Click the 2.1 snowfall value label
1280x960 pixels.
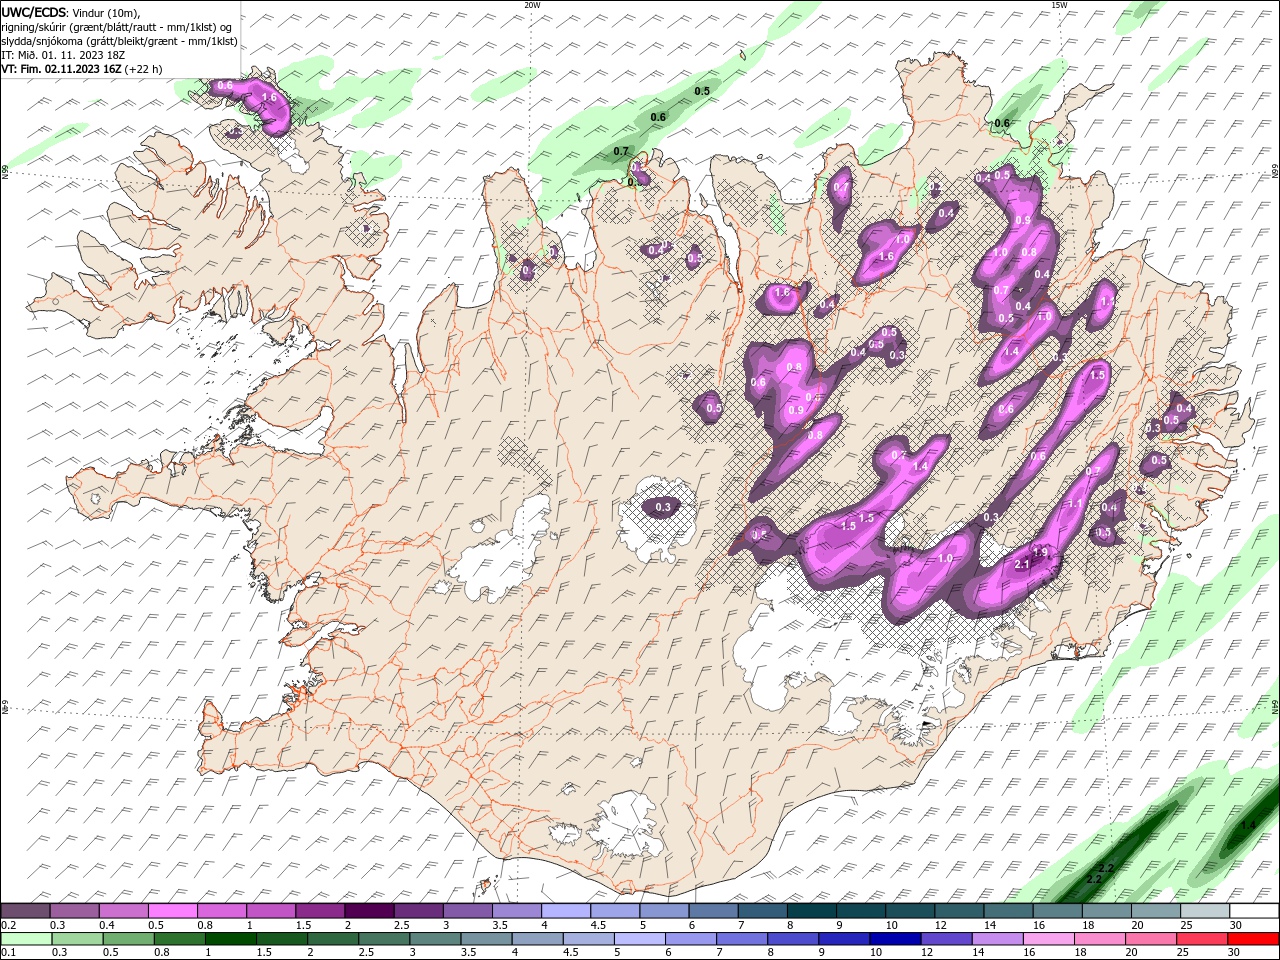(1022, 565)
